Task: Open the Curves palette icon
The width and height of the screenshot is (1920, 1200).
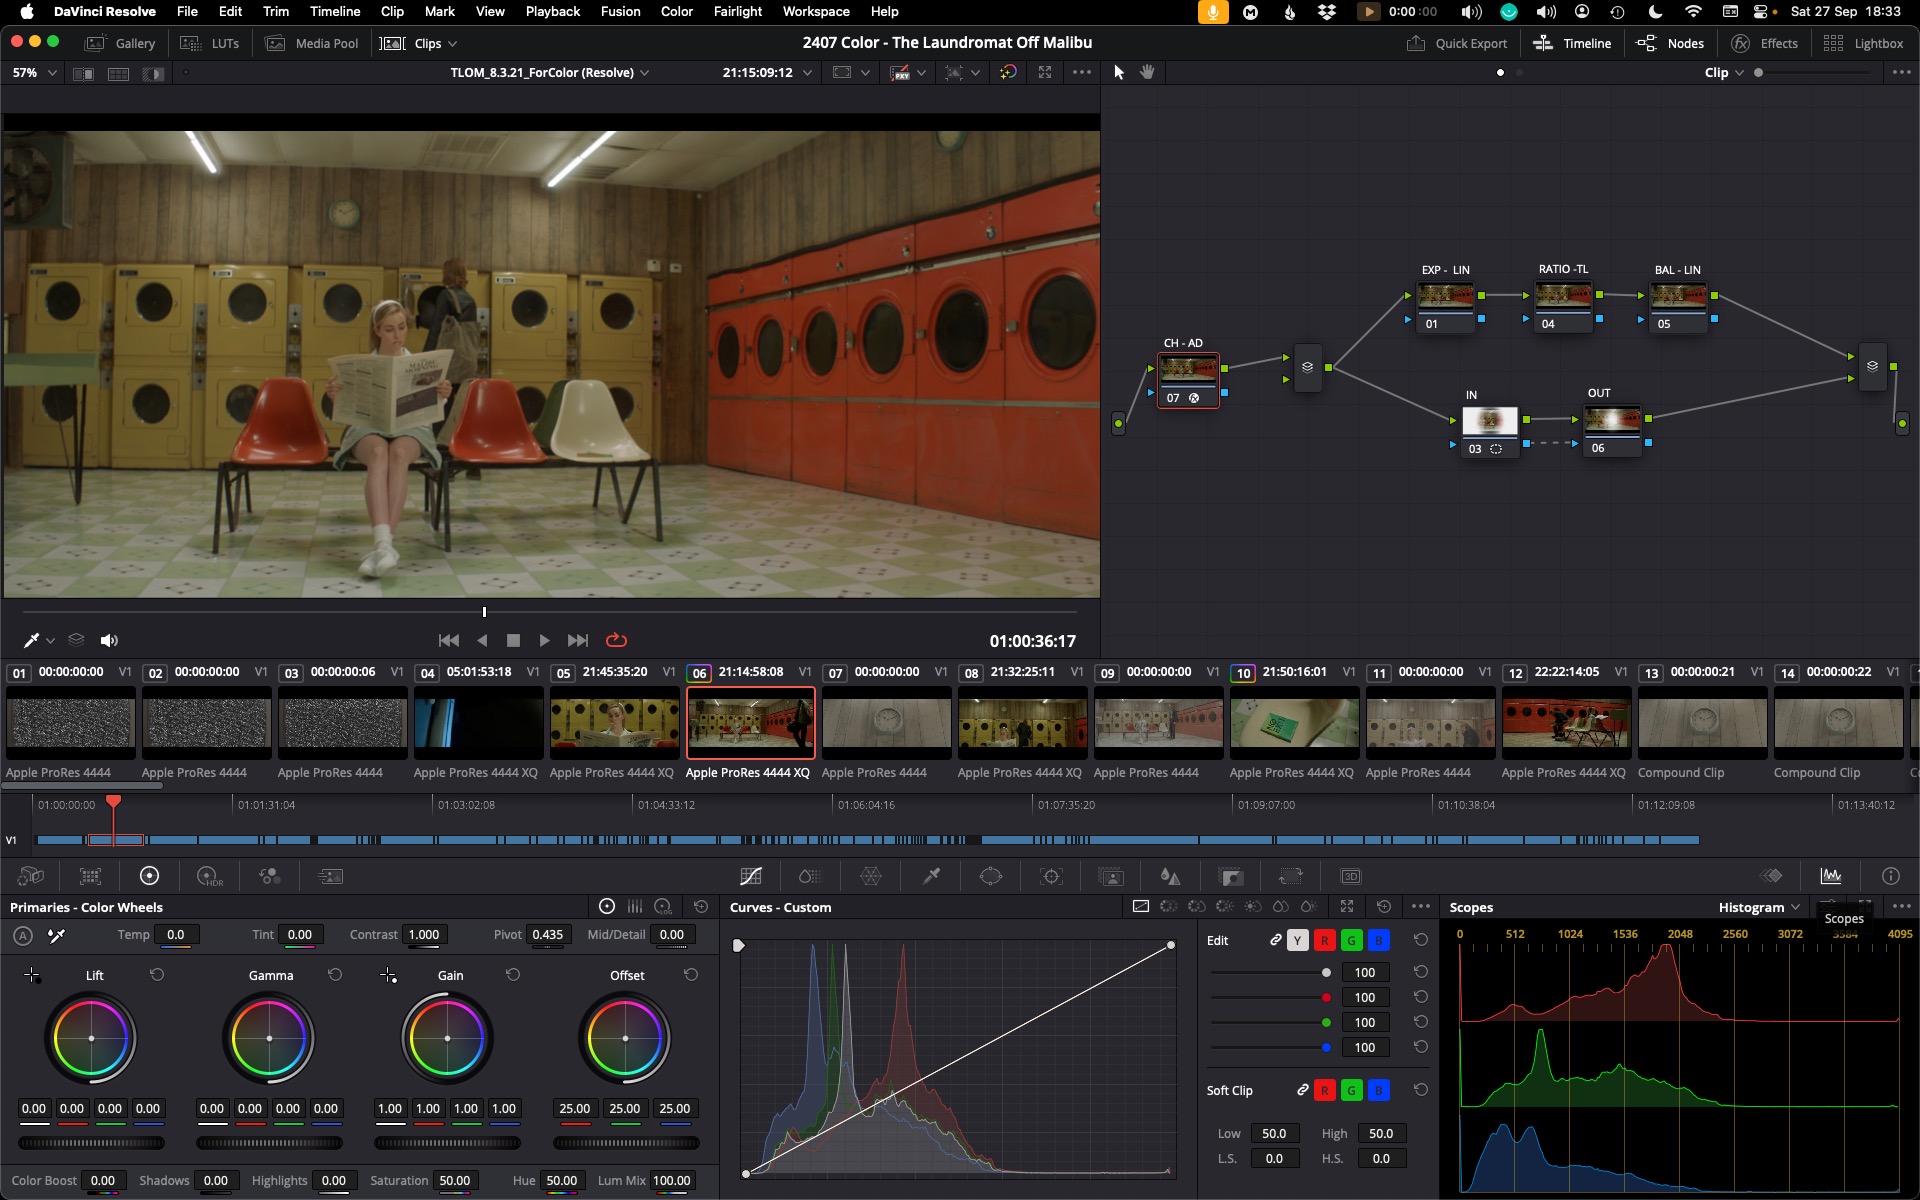Action: pyautogui.click(x=751, y=876)
